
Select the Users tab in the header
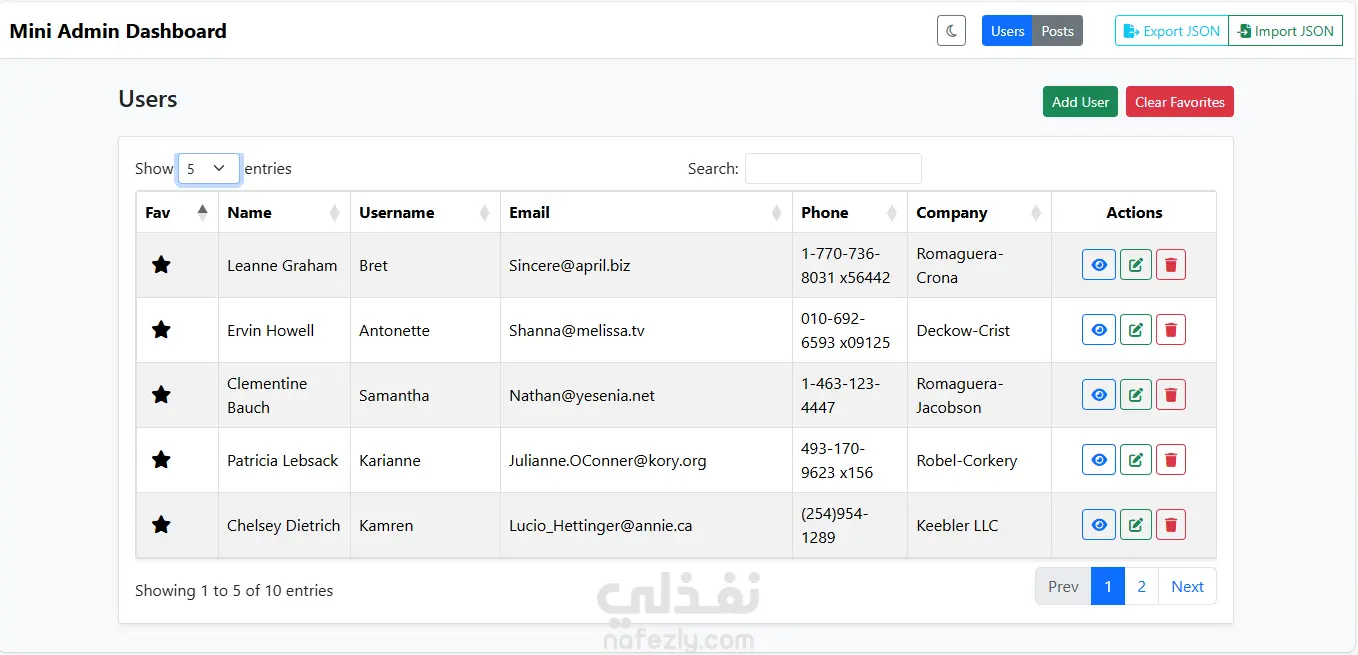coord(1007,31)
